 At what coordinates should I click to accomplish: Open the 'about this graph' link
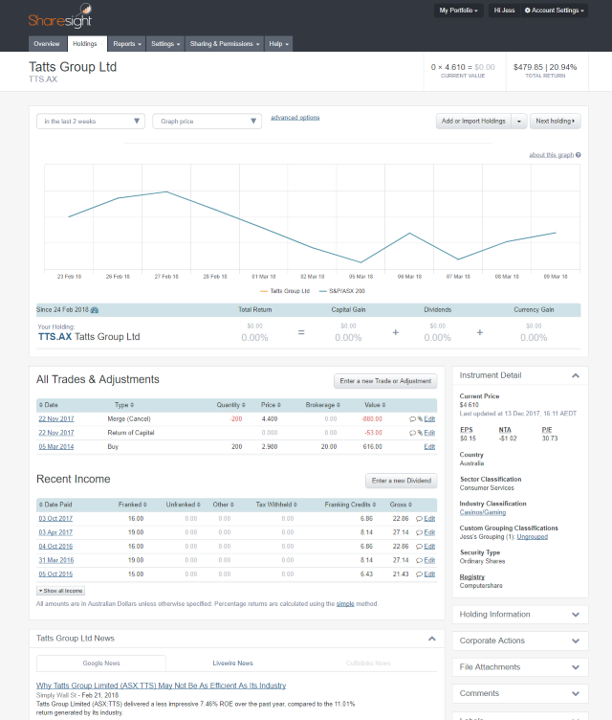click(551, 155)
